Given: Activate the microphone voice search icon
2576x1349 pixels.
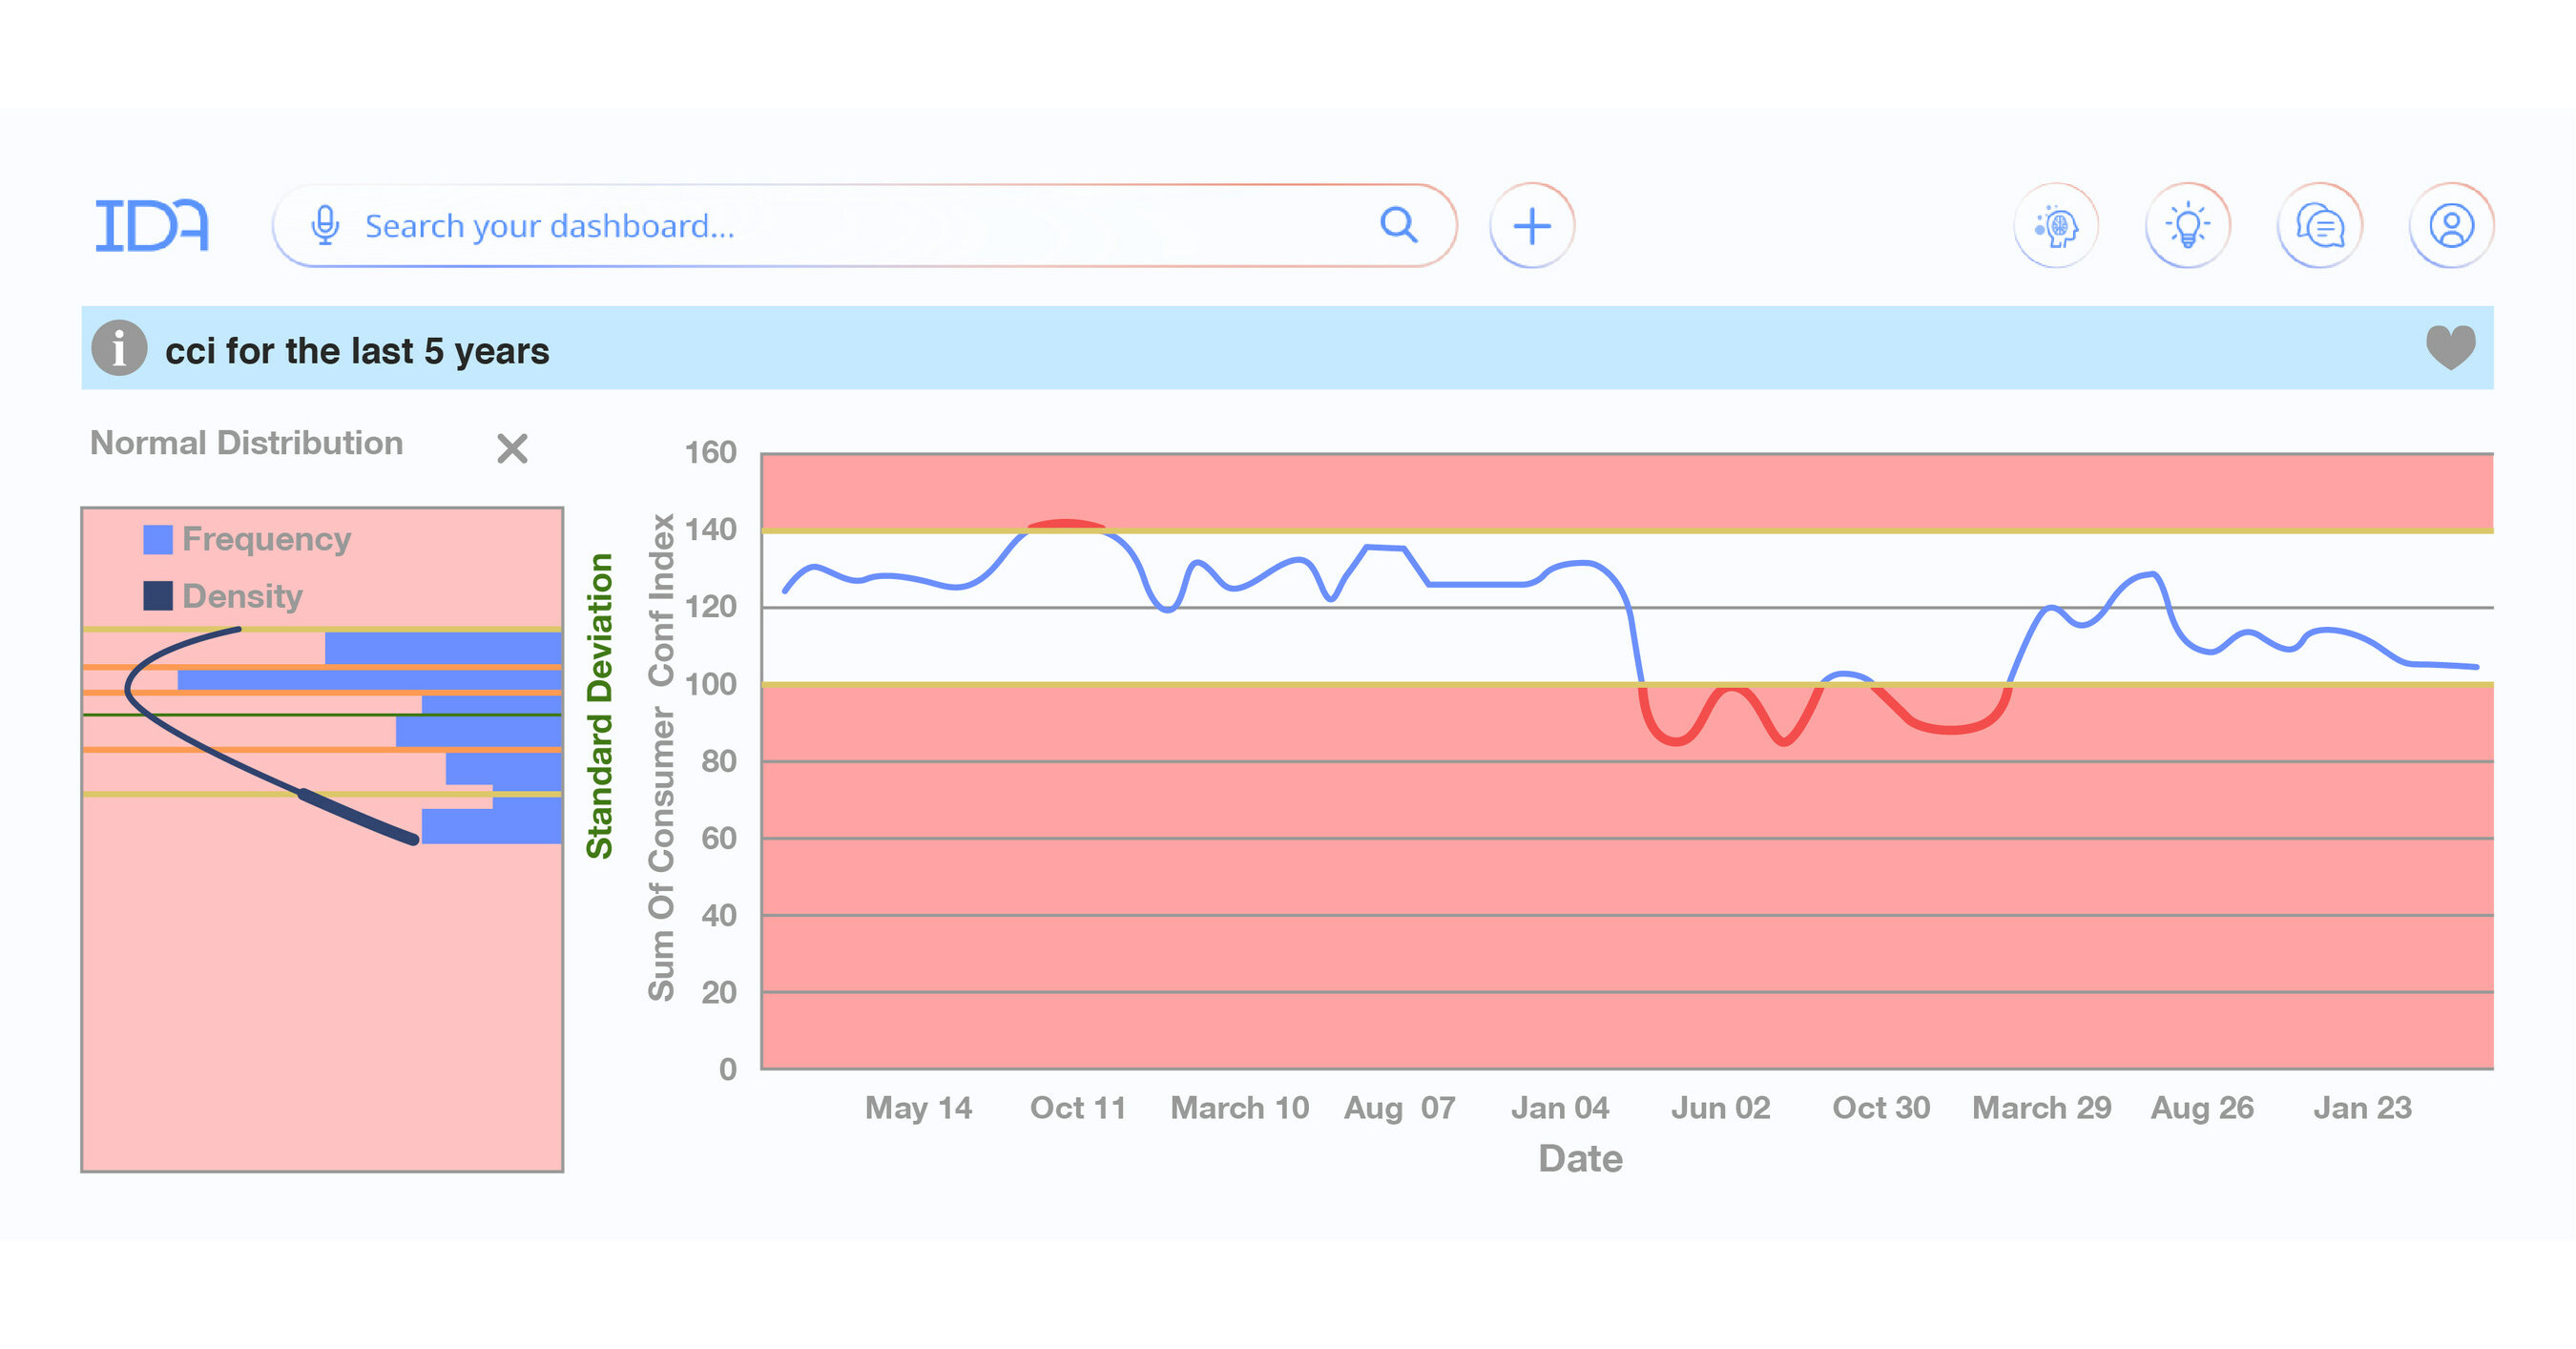Looking at the screenshot, I should click(x=326, y=225).
